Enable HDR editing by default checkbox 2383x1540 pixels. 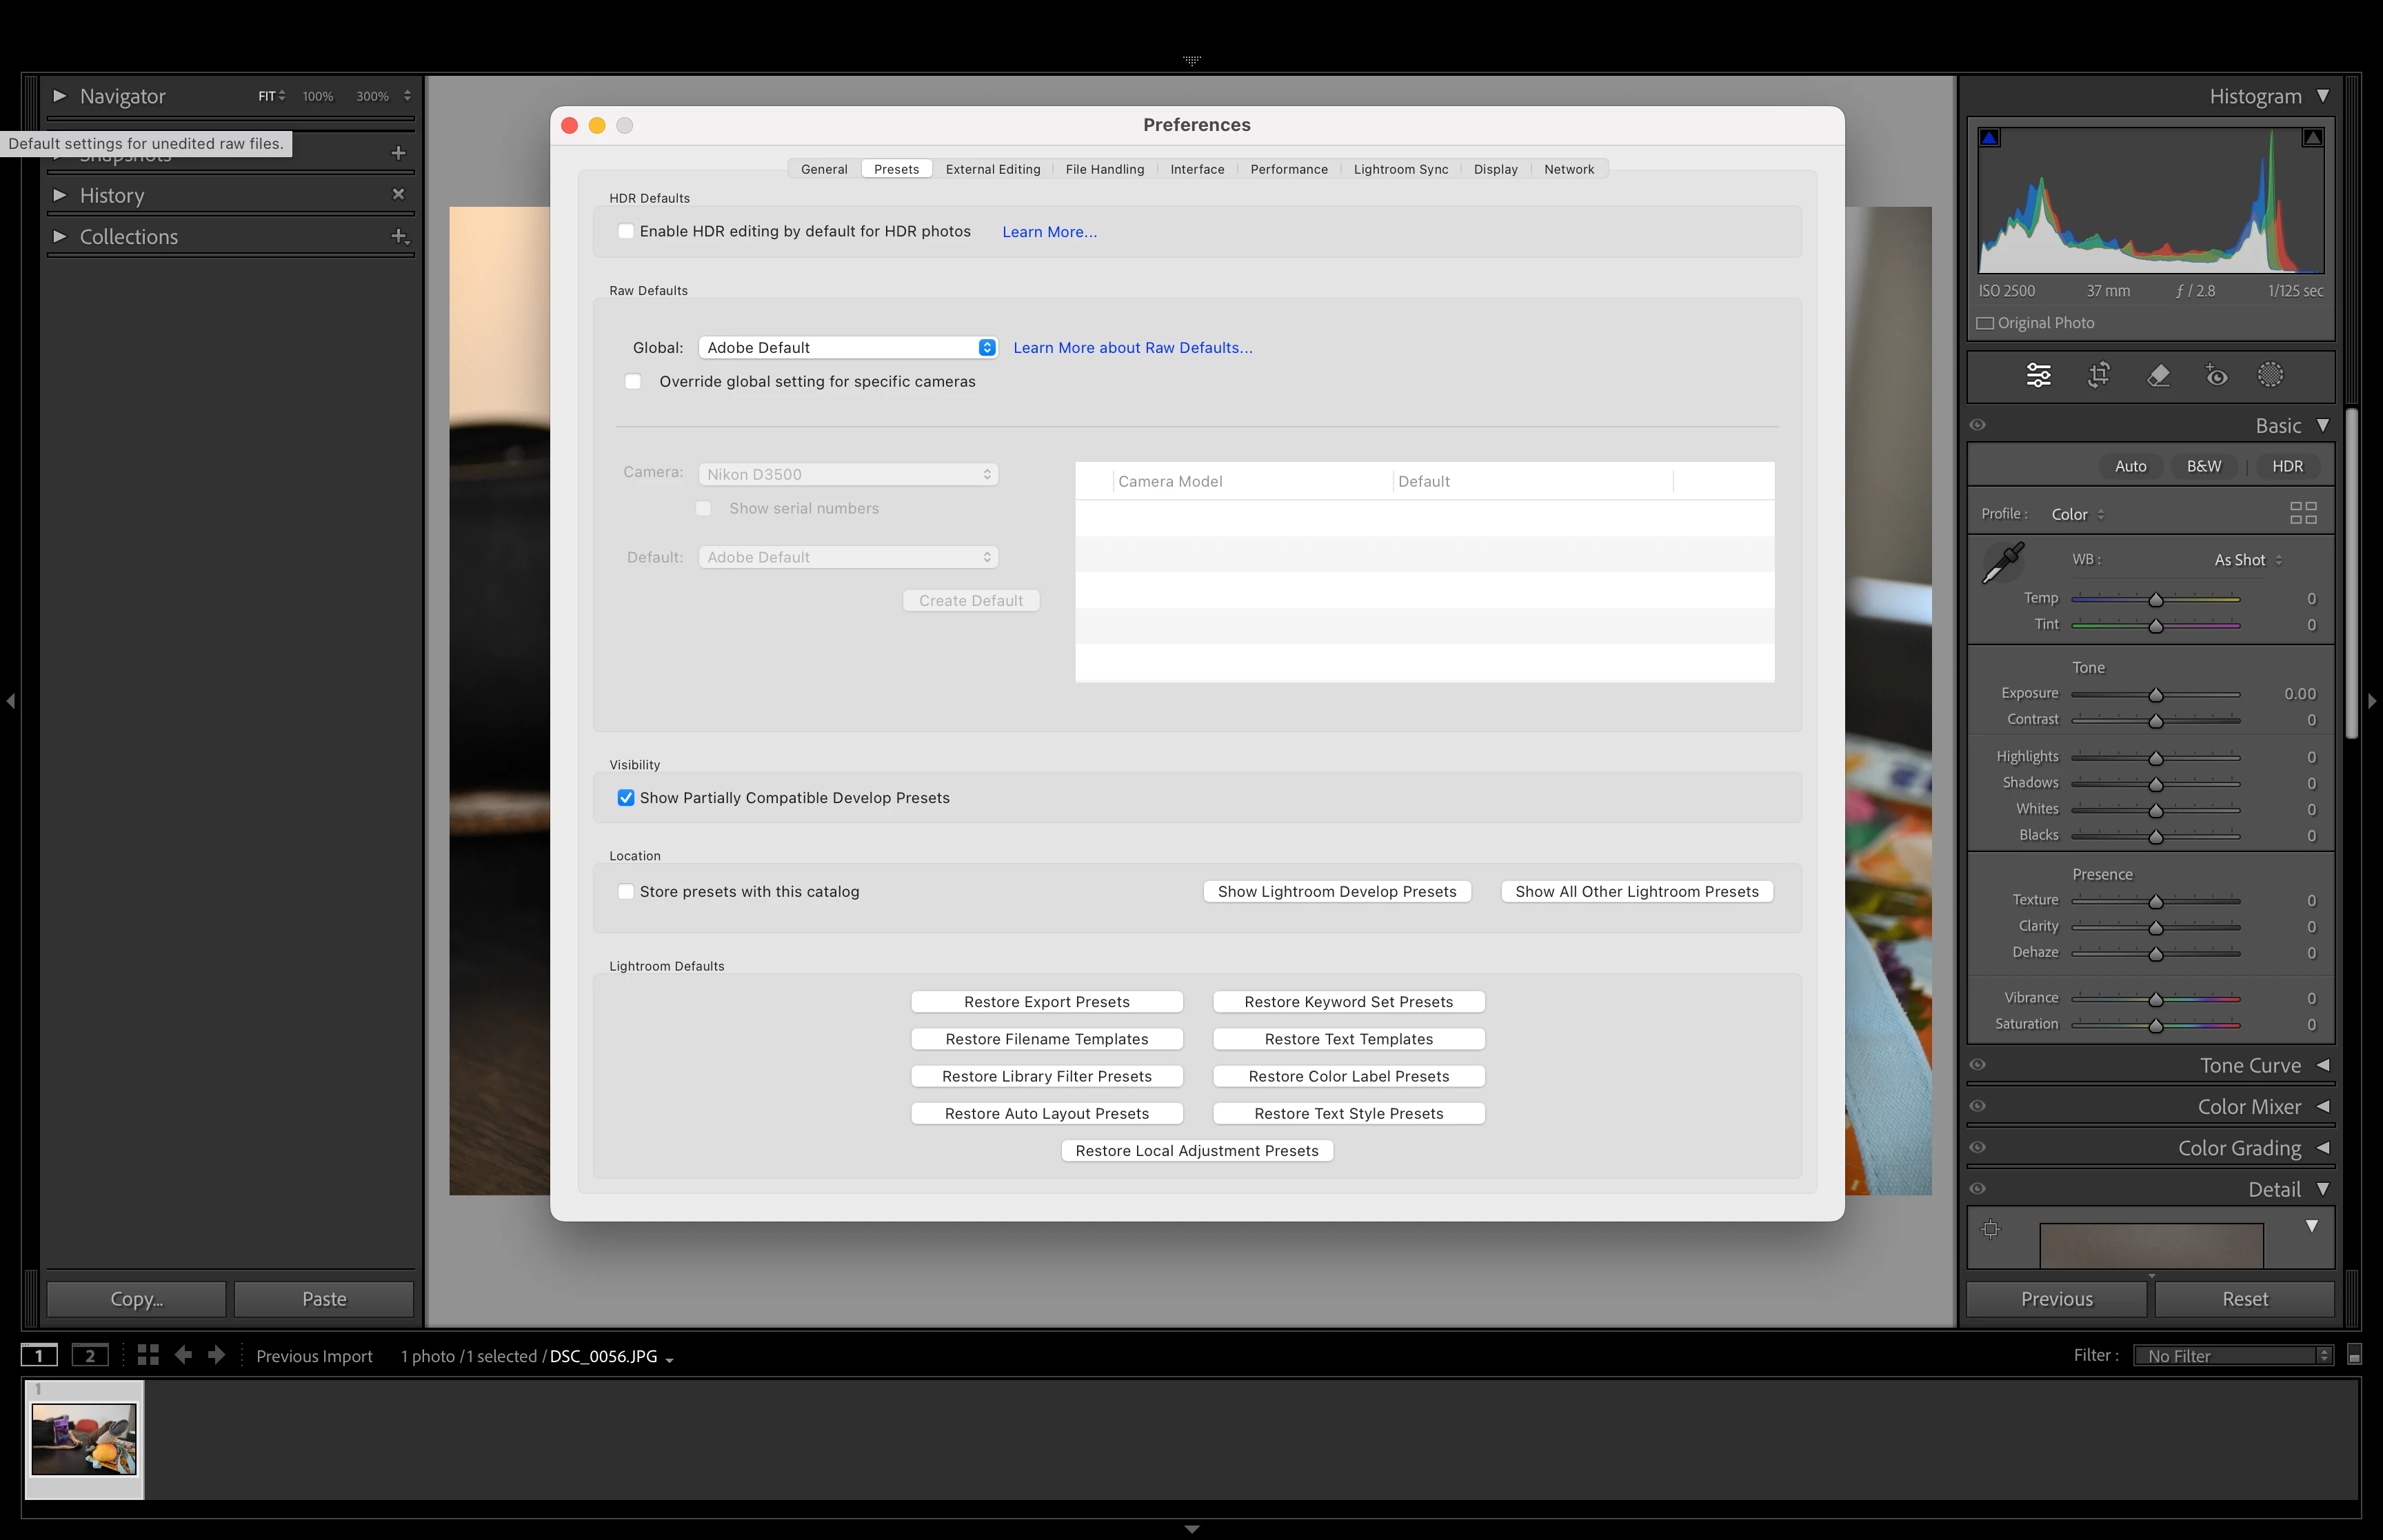pos(626,231)
